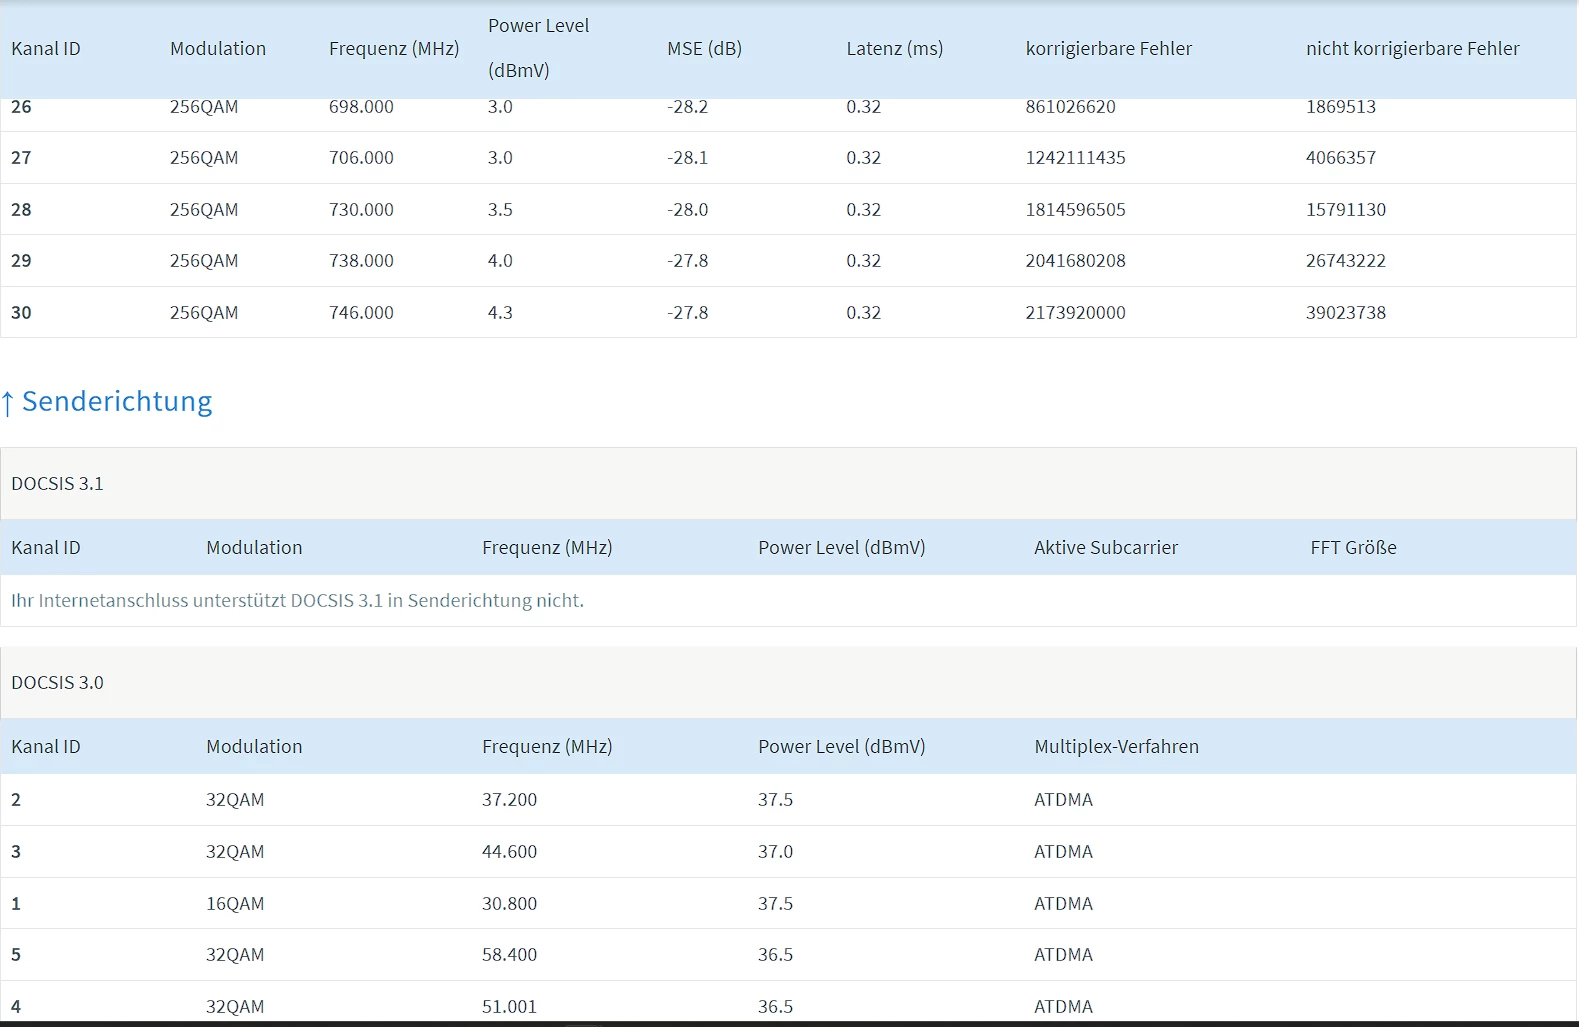Viewport: 1579px width, 1027px height.
Task: Click ATDMA in the 30.800 row
Action: pyautogui.click(x=1063, y=904)
